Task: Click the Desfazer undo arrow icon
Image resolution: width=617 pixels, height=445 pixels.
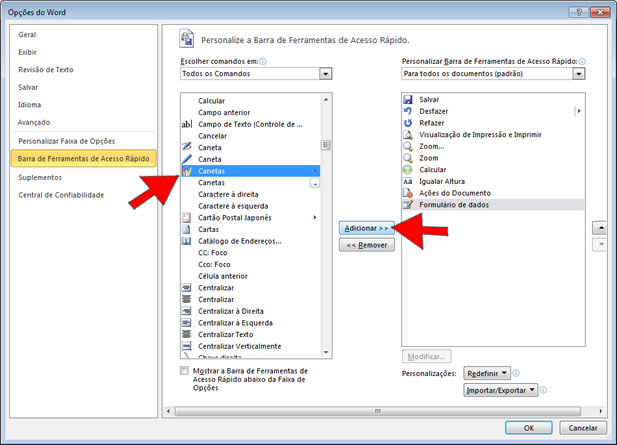Action: point(408,111)
